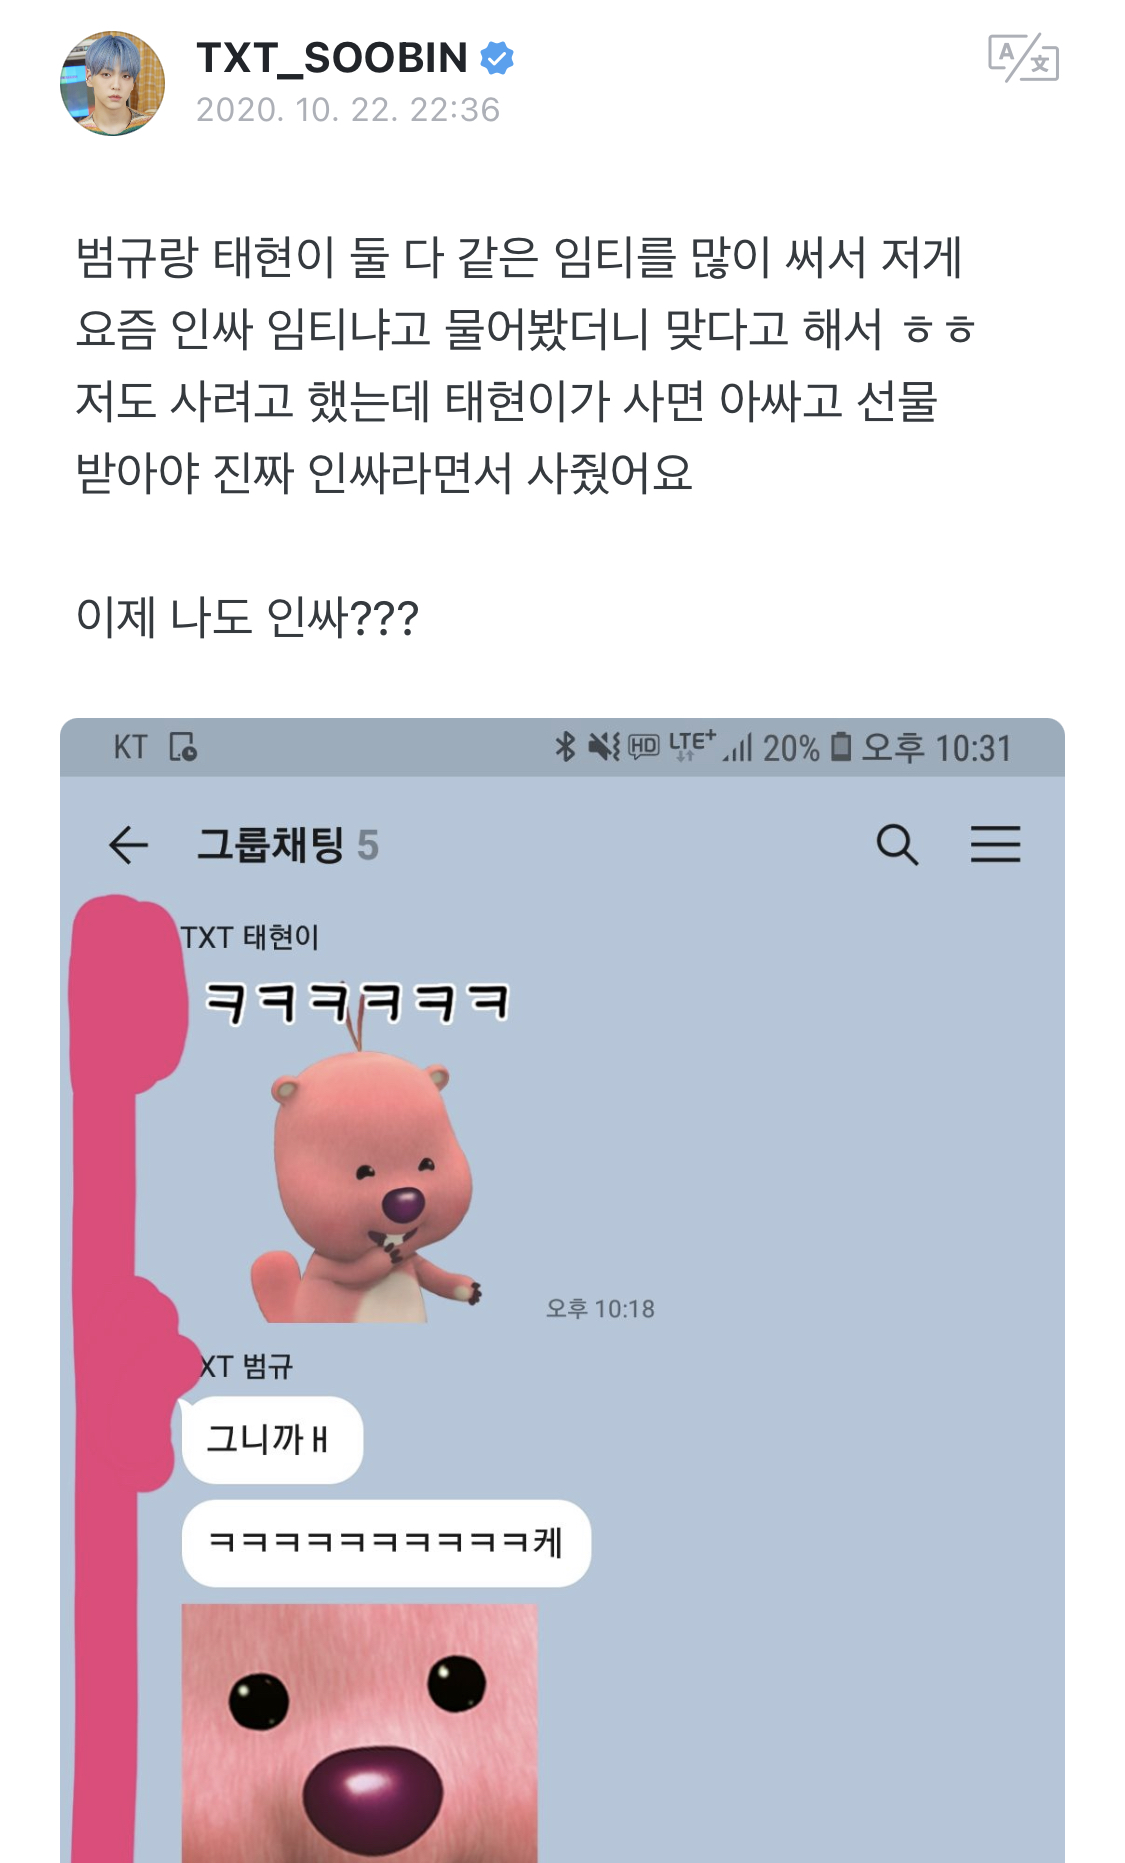Image resolution: width=1125 pixels, height=1863 pixels.
Task: Click the battery indicator icon
Action: coord(841,746)
